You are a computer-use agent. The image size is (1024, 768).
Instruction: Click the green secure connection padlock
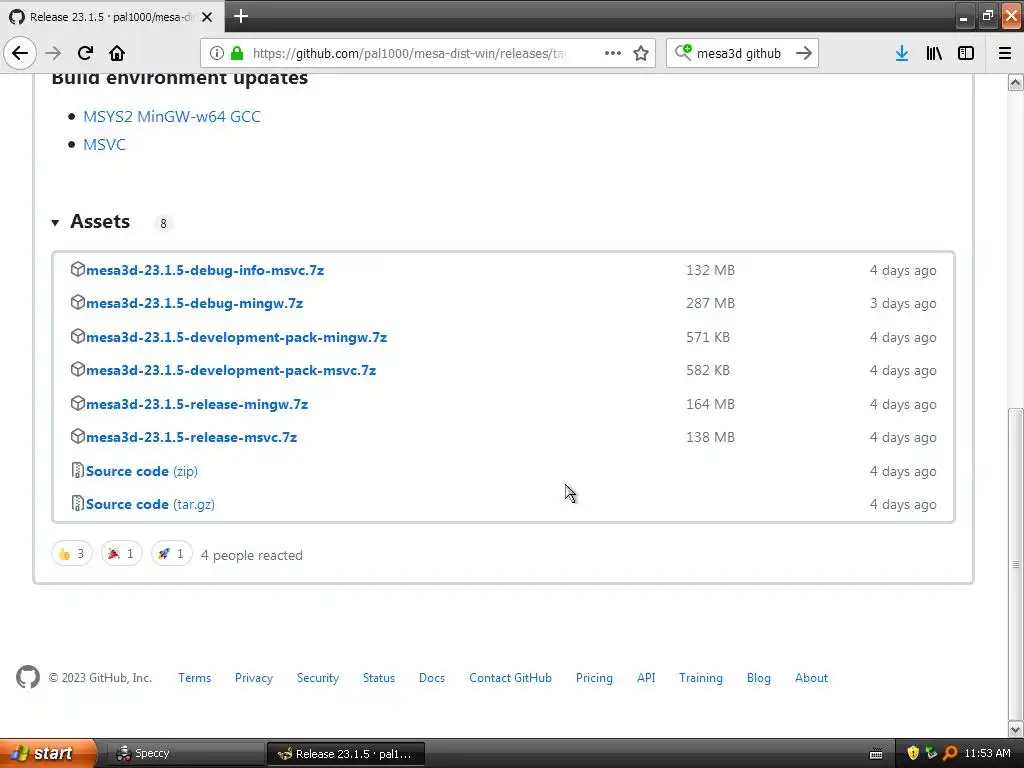(x=237, y=53)
